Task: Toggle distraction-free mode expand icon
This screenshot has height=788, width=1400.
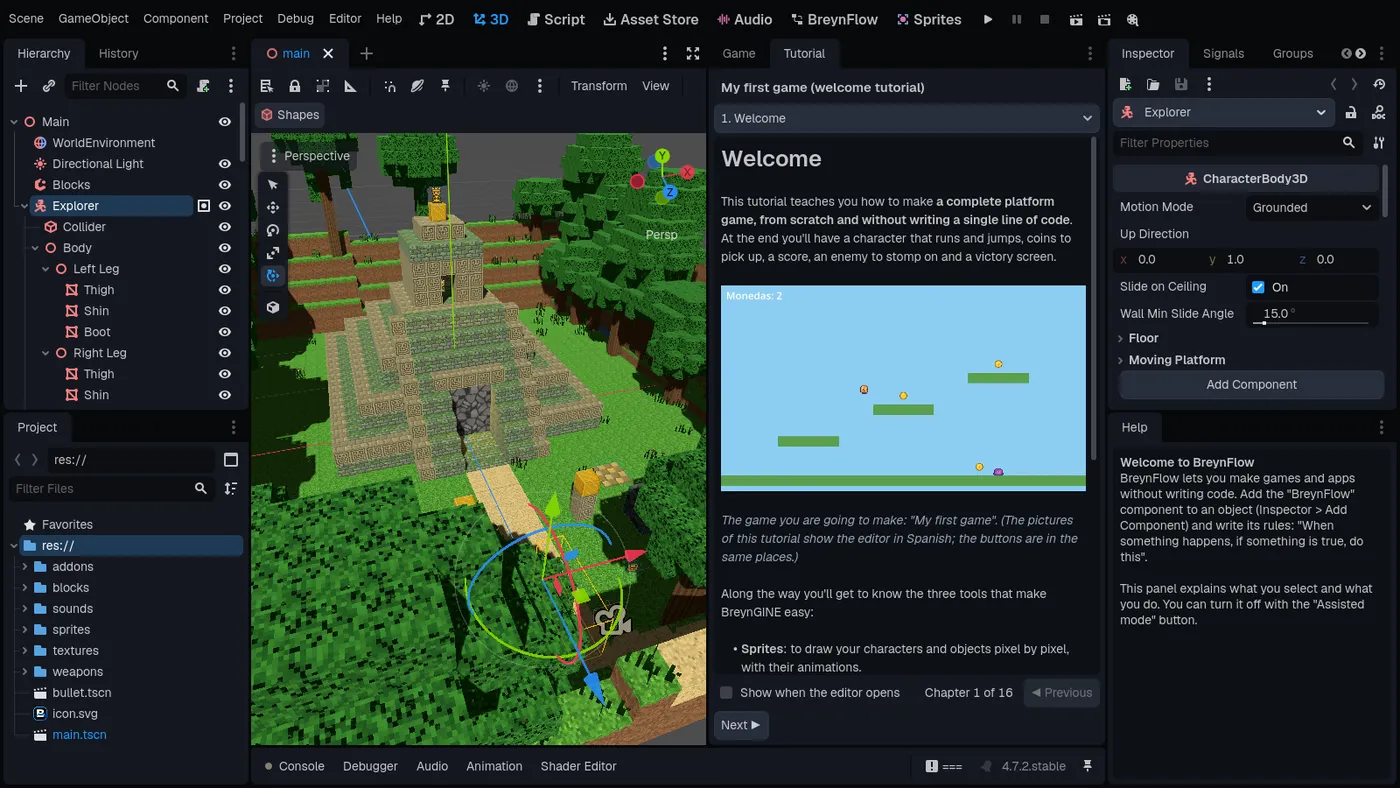Action: coord(693,53)
